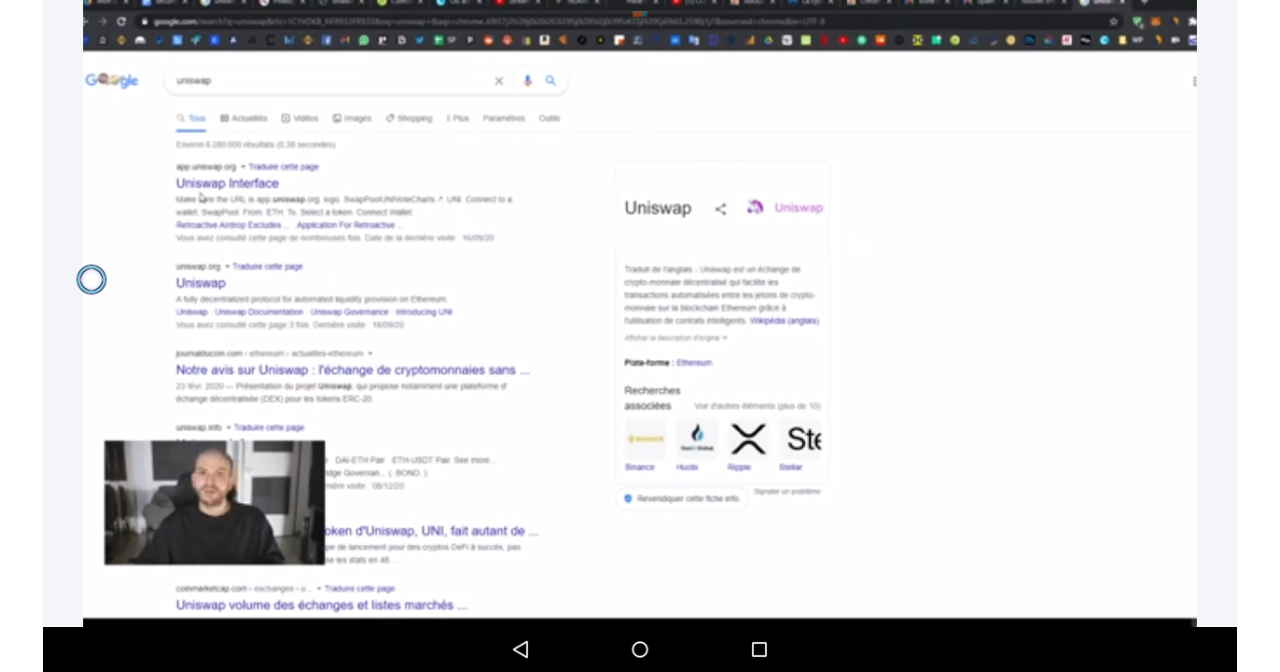Open dropdown arrow beside journalducoin.com breadcrumb

pyautogui.click(x=370, y=354)
